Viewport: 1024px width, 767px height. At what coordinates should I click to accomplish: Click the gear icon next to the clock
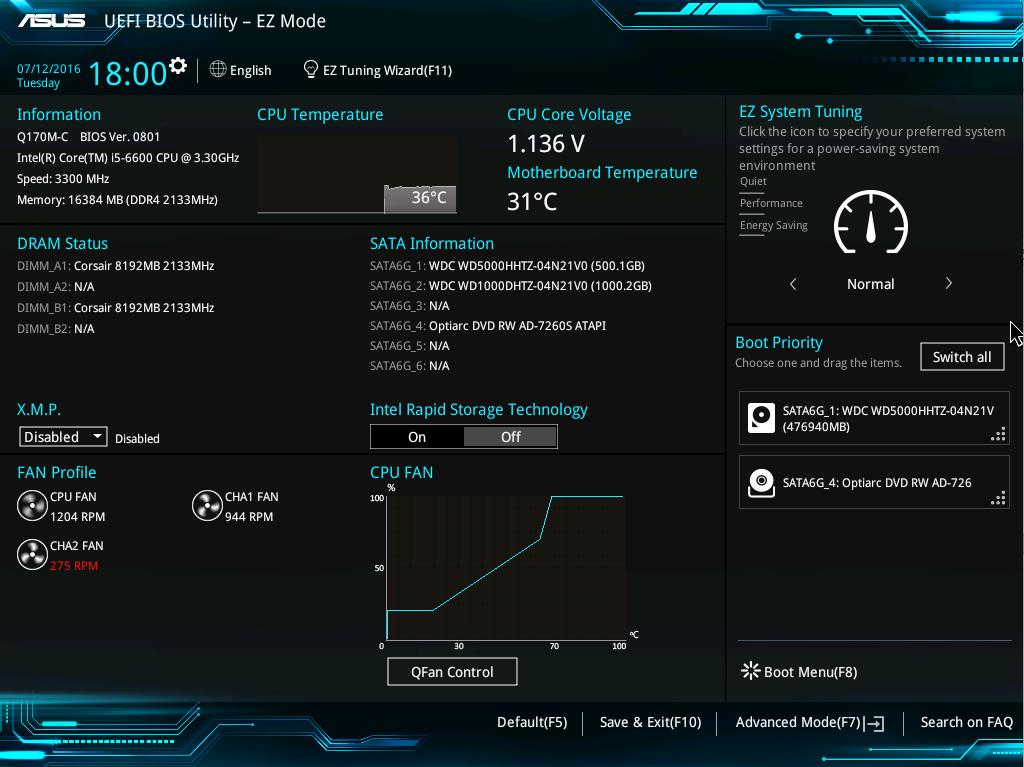coord(178,65)
